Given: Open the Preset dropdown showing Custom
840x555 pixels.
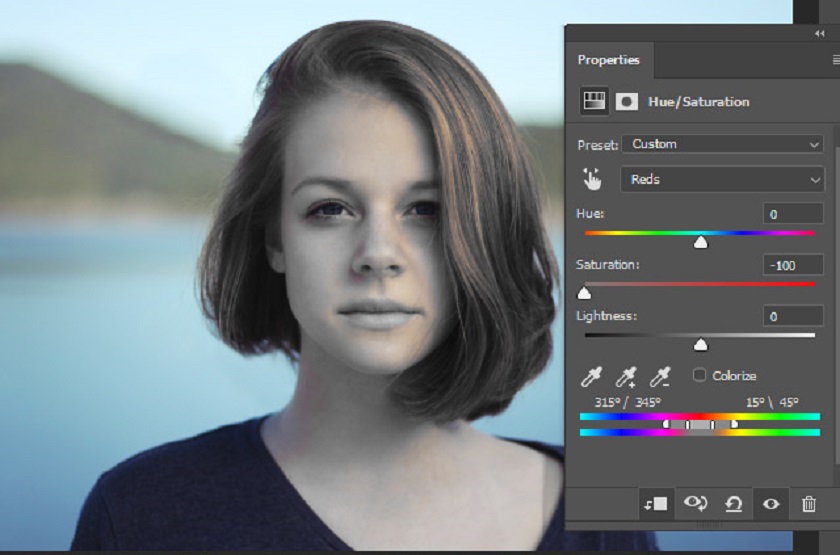Looking at the screenshot, I should (722, 144).
